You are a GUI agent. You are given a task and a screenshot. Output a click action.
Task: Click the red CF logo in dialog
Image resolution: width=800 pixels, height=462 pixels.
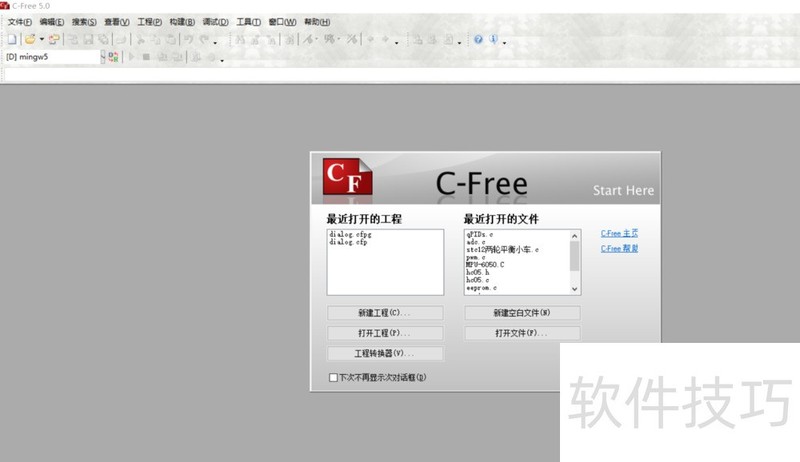pos(347,176)
